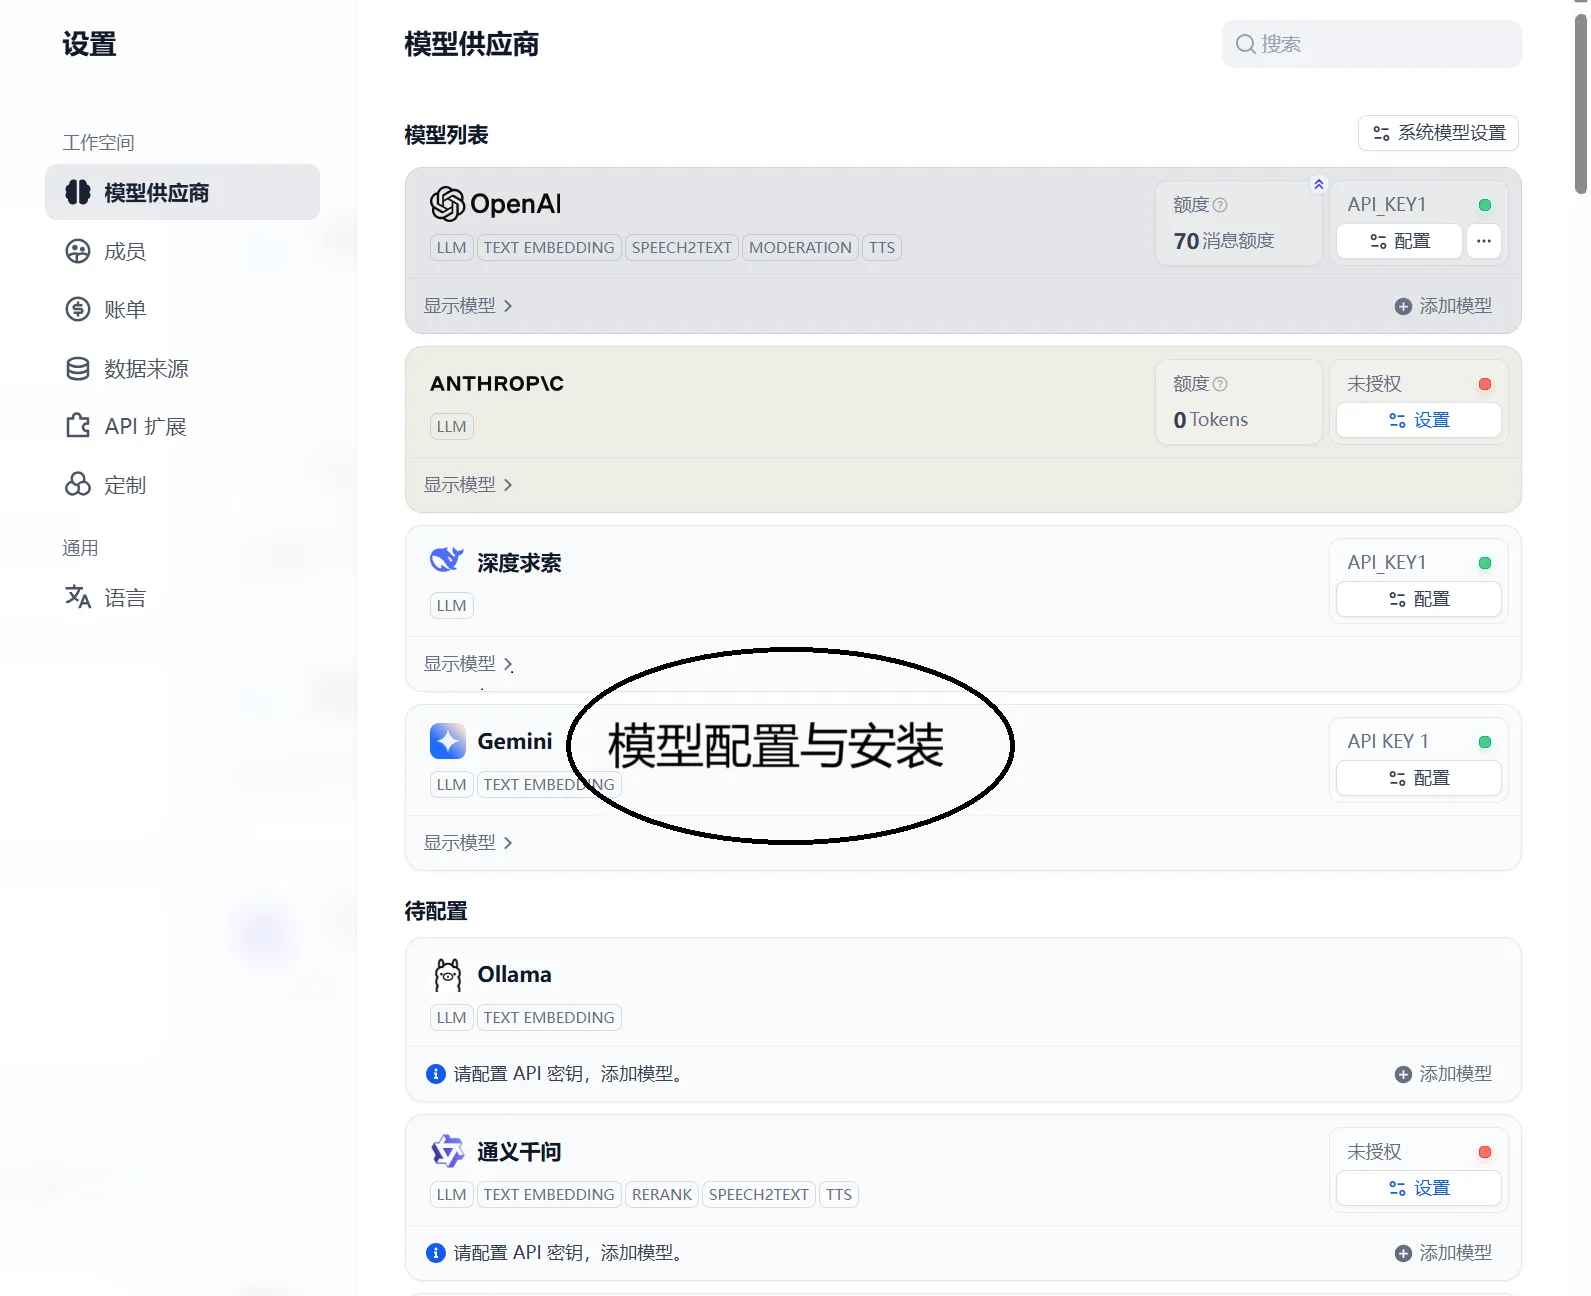Image resolution: width=1591 pixels, height=1296 pixels.
Task: Expand 显示模型 under OpenAI
Action: [468, 306]
